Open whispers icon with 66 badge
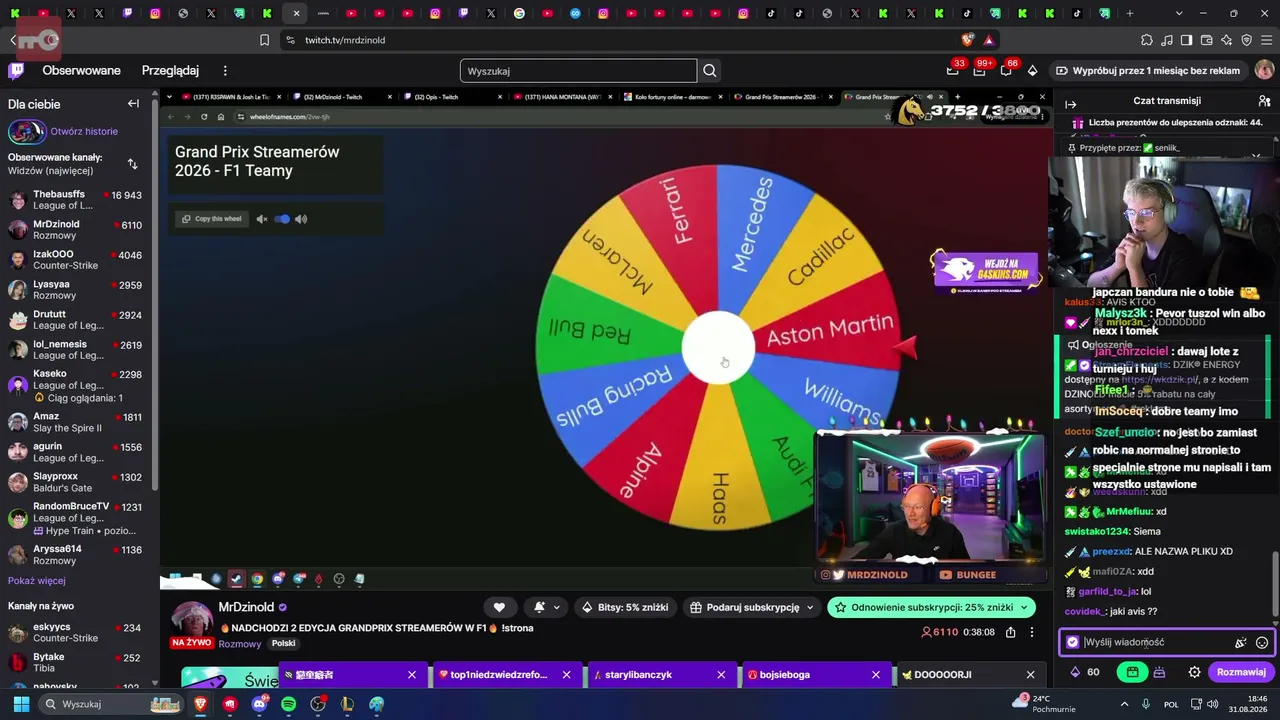This screenshot has height=720, width=1280. [x=1006, y=71]
